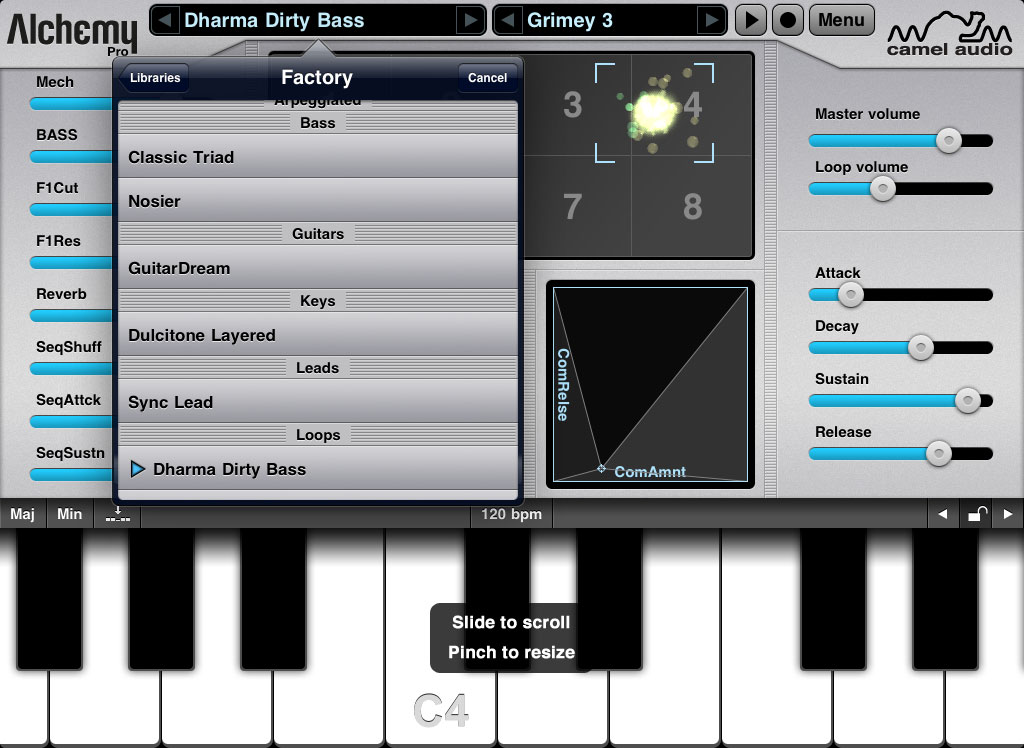Choose the Dulcitone Layered preset

tap(317, 335)
